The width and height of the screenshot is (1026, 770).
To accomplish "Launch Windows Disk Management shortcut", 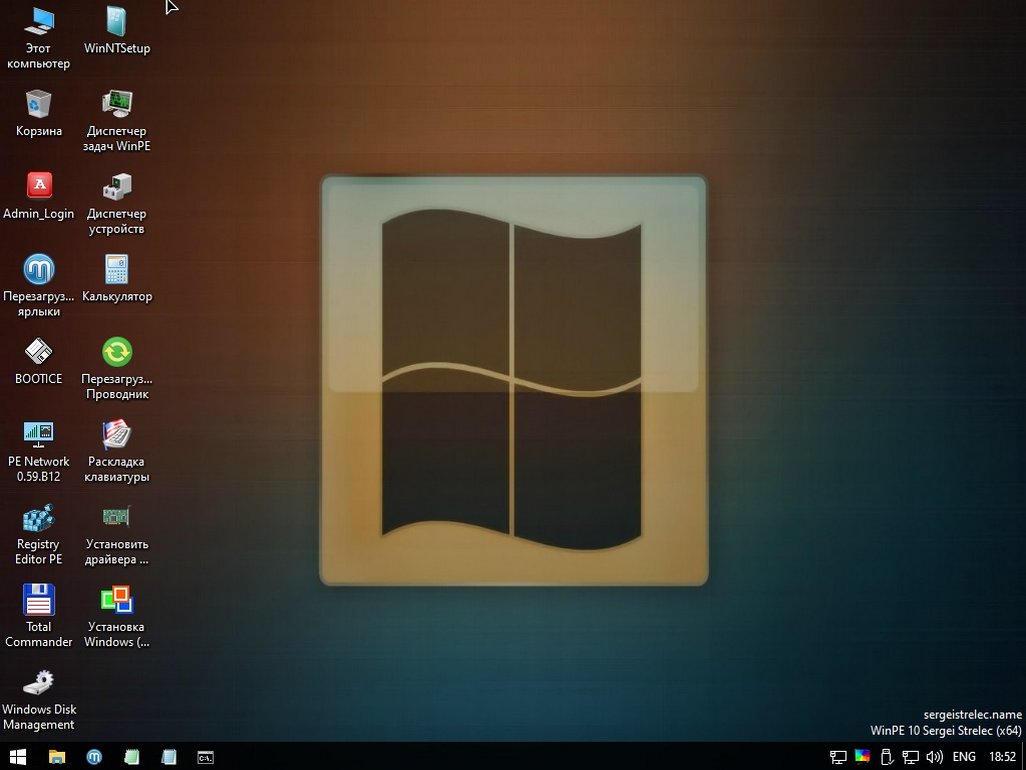I will pyautogui.click(x=39, y=683).
